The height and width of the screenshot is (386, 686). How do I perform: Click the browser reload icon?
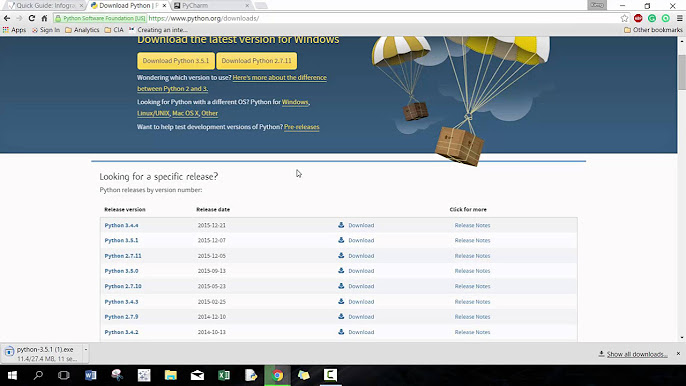(x=32, y=18)
